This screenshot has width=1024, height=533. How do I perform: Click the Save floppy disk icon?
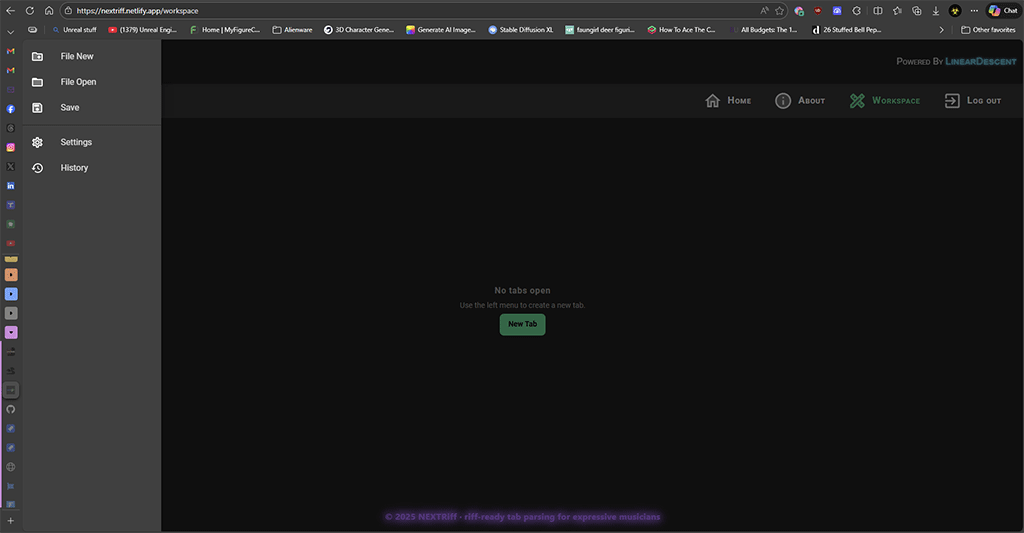[x=37, y=108]
